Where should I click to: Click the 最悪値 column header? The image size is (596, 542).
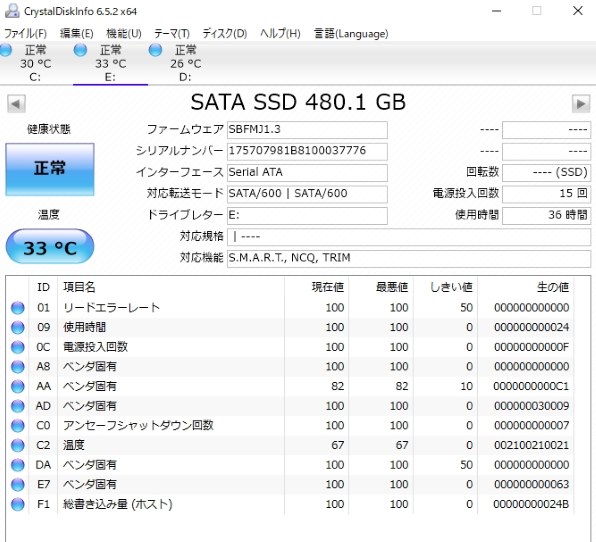[x=380, y=287]
